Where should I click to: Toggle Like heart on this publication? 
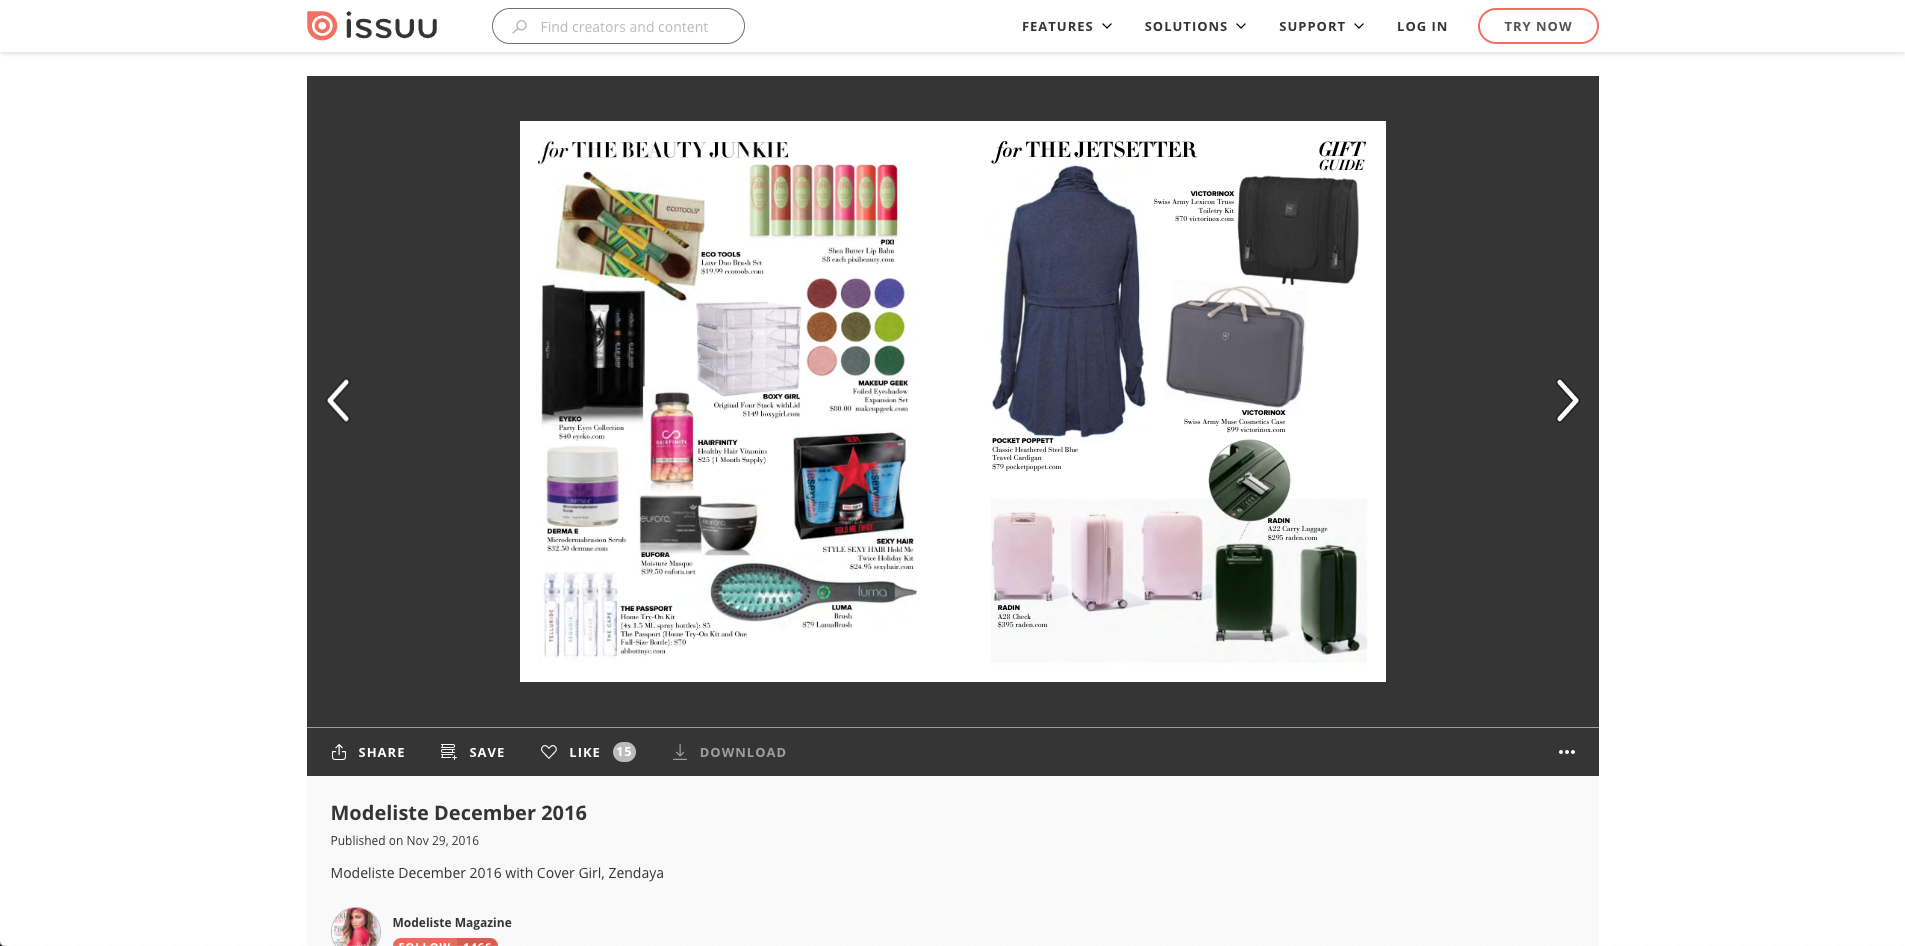[x=549, y=752]
